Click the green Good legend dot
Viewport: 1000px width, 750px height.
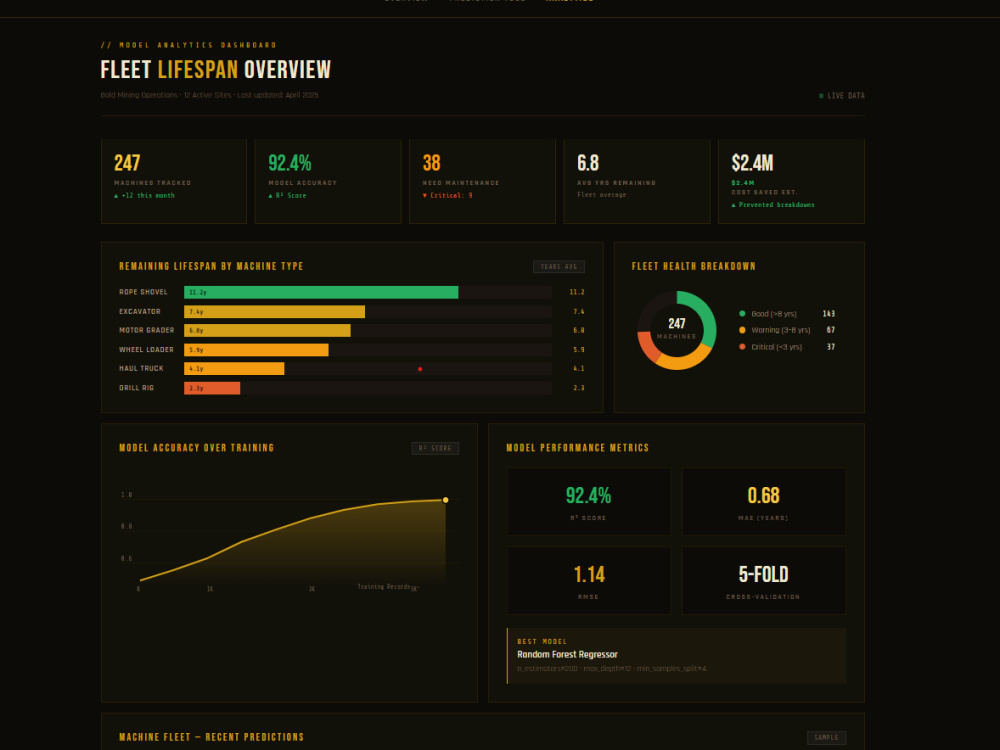click(x=742, y=314)
